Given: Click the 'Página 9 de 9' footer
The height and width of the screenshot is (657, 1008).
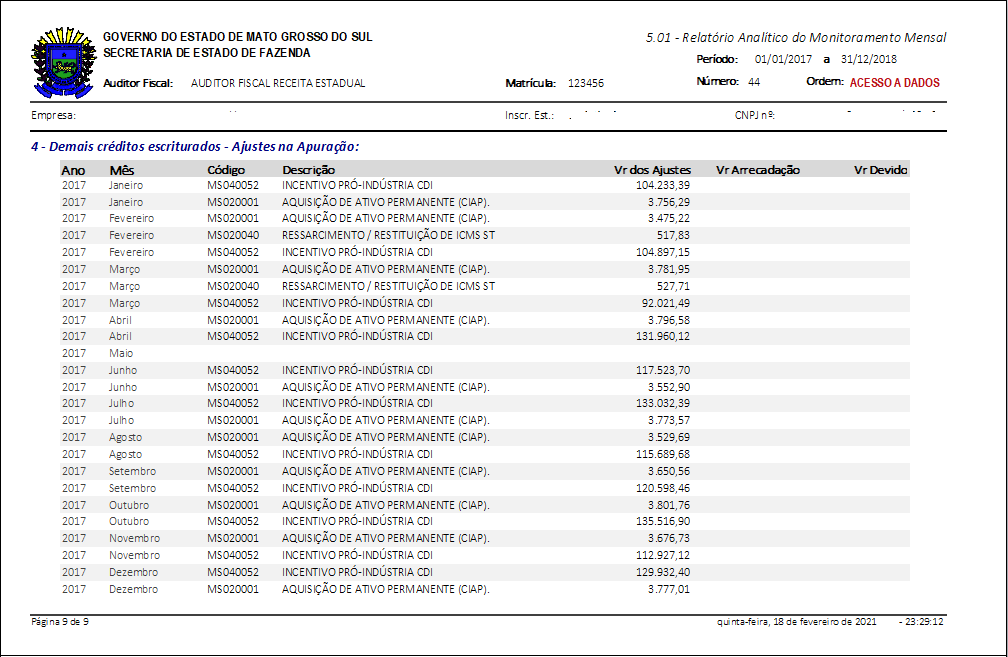Looking at the screenshot, I should (60, 622).
